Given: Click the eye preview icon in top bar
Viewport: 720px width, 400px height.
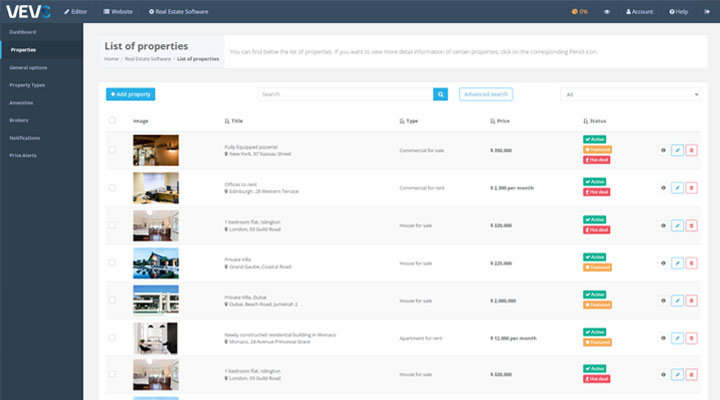Looking at the screenshot, I should pos(607,11).
